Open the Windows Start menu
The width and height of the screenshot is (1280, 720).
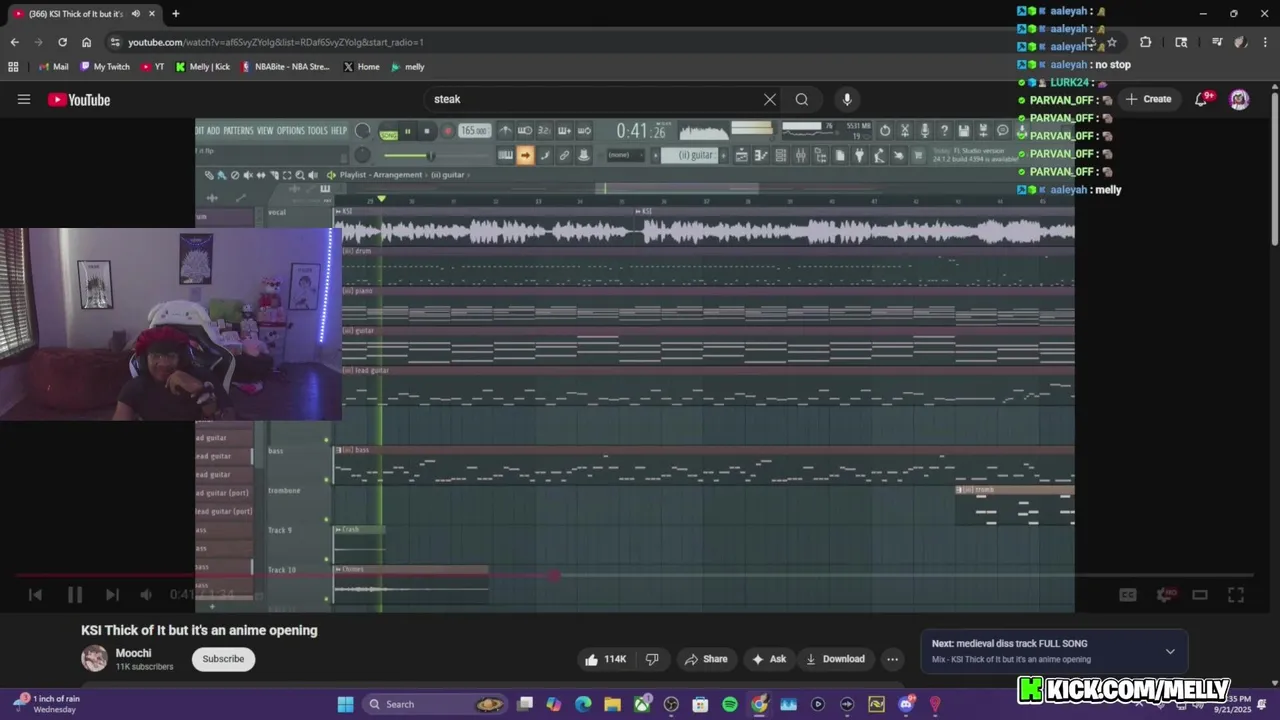pos(345,704)
